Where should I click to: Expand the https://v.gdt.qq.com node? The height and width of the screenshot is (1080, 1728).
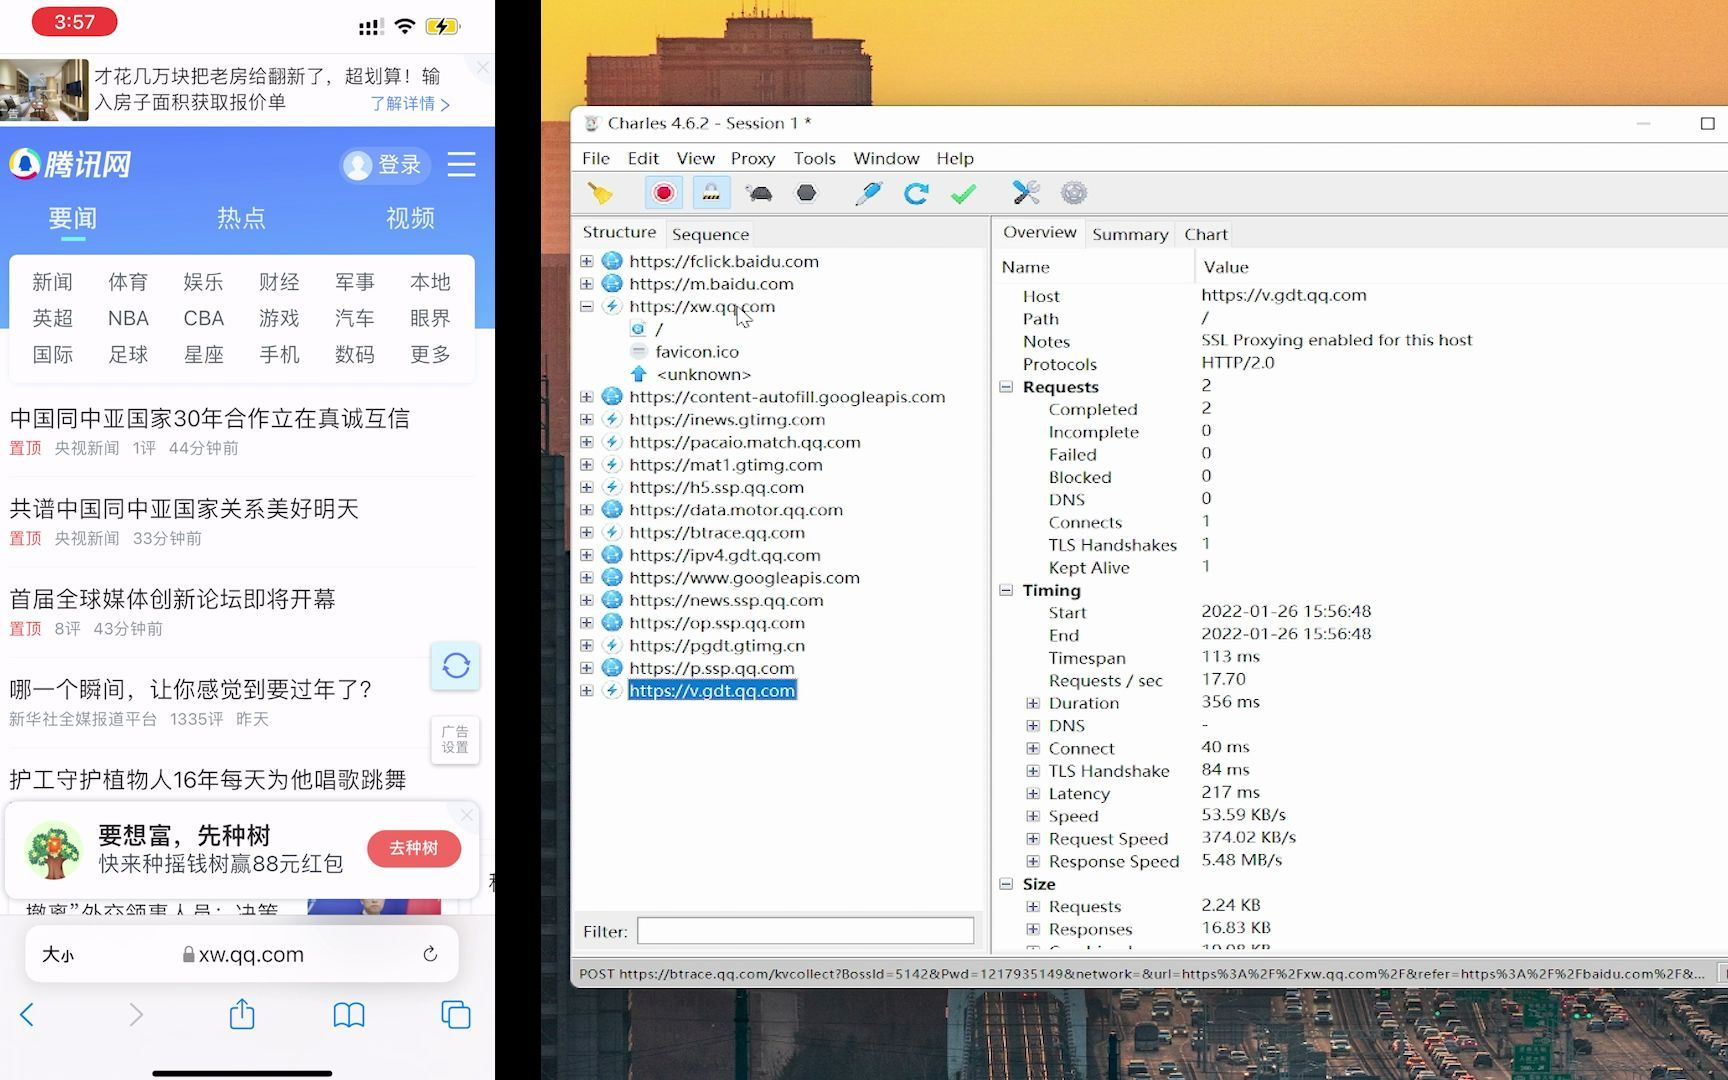587,691
